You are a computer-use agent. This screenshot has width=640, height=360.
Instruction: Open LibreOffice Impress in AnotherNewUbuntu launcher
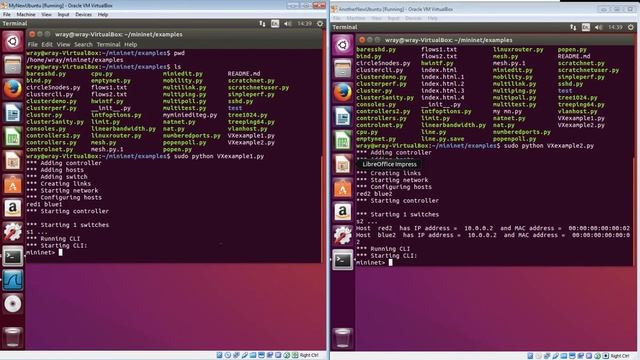[x=343, y=164]
